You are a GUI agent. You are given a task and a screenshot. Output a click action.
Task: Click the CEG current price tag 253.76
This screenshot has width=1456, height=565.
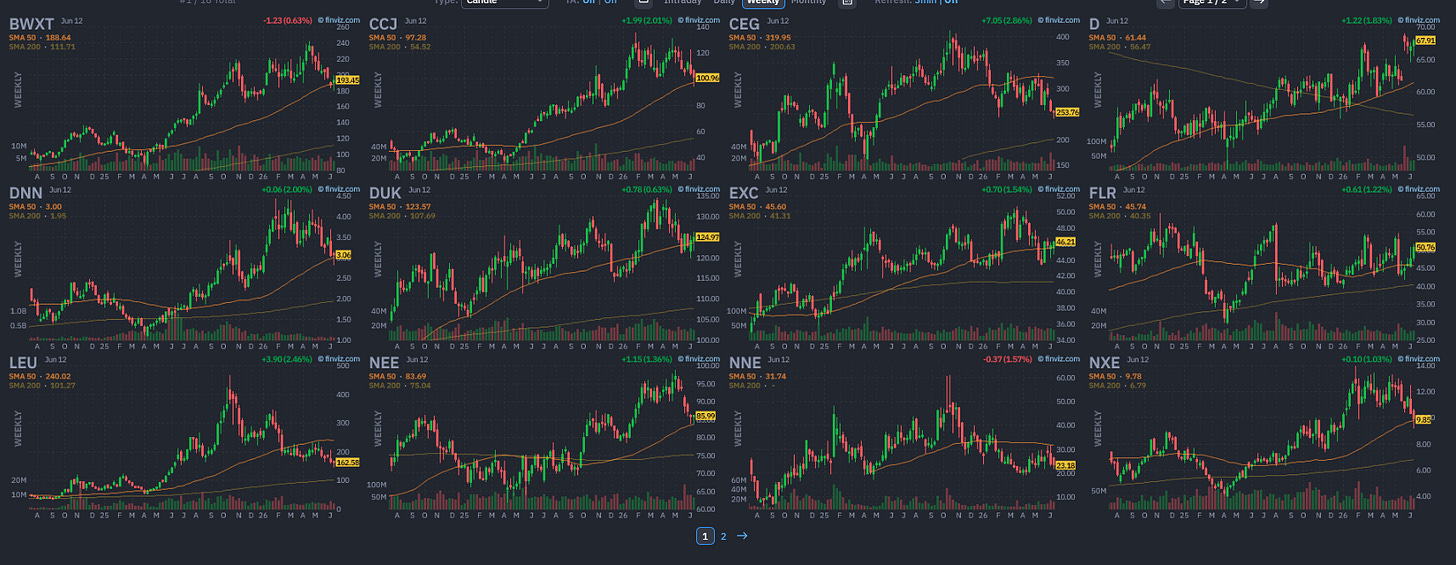point(1068,112)
